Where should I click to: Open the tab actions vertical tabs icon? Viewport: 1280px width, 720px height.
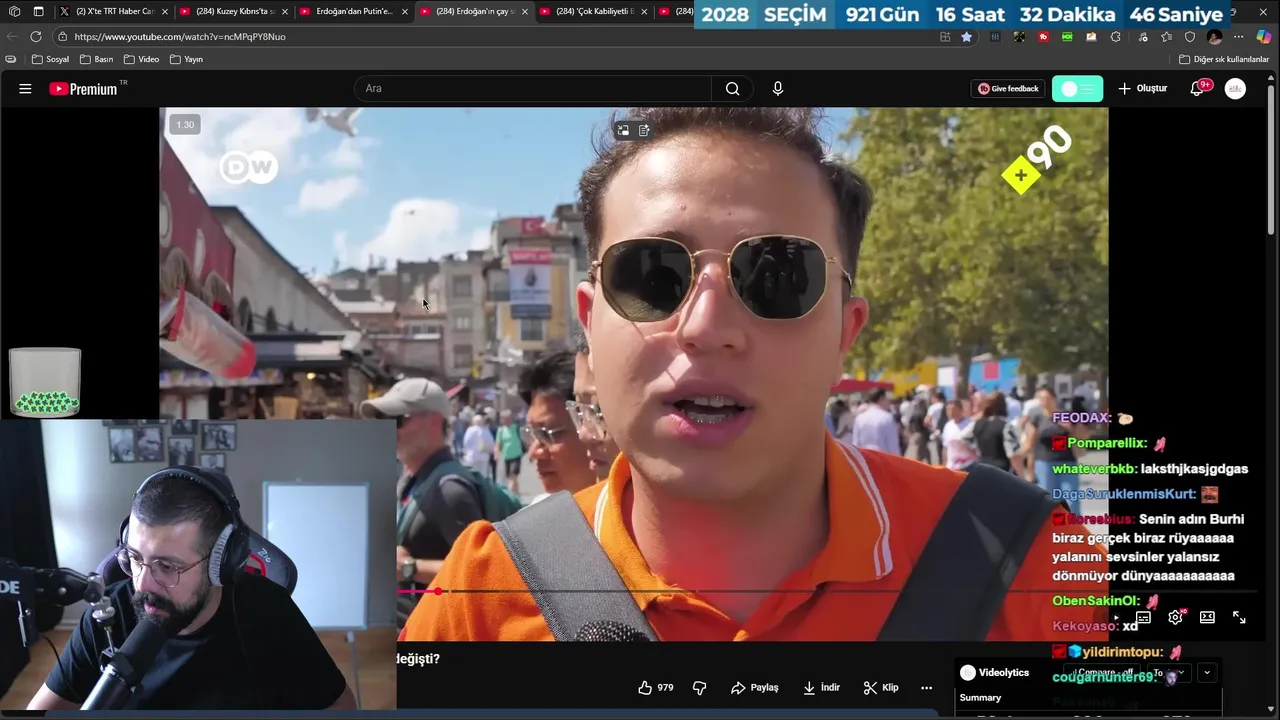(38, 12)
